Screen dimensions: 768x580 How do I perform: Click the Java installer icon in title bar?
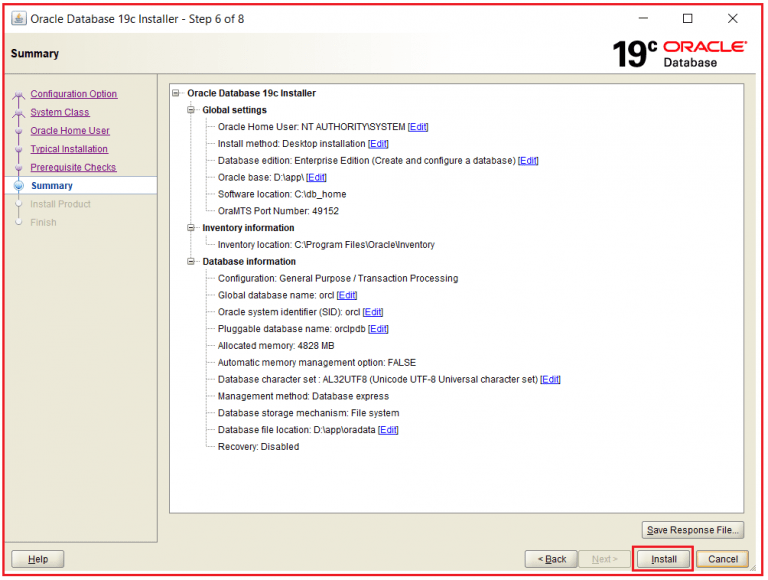coord(18,19)
